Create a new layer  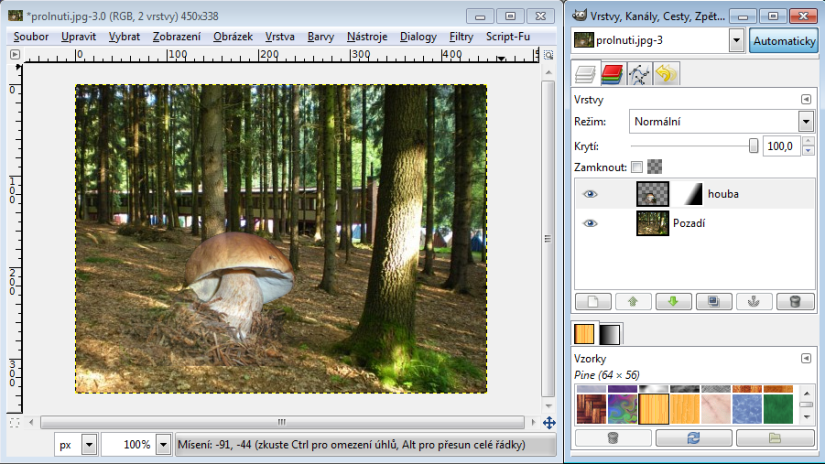tap(593, 301)
